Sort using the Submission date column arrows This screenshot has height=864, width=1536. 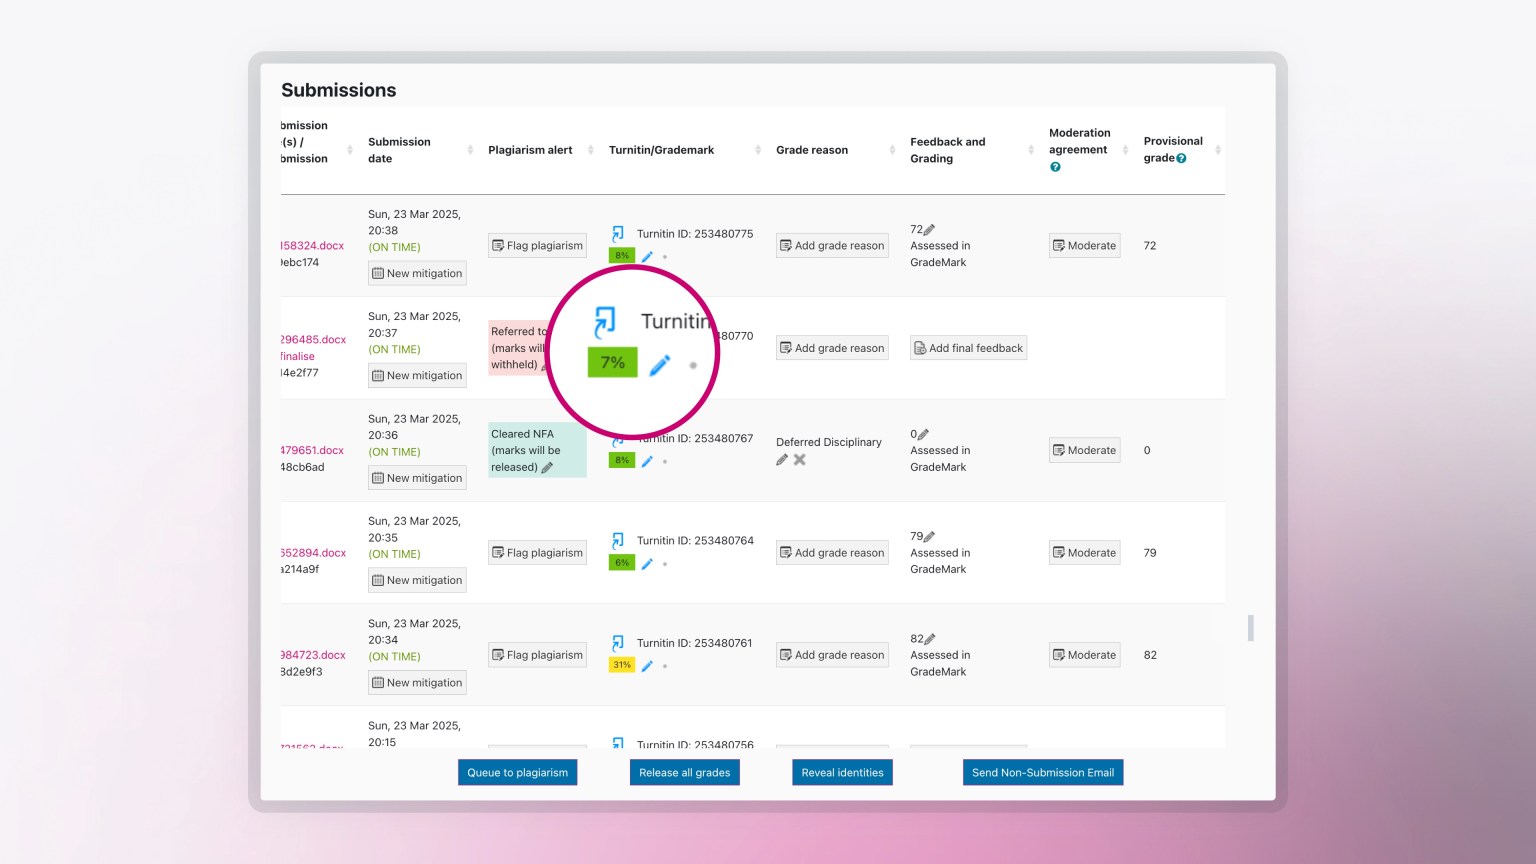click(470, 150)
